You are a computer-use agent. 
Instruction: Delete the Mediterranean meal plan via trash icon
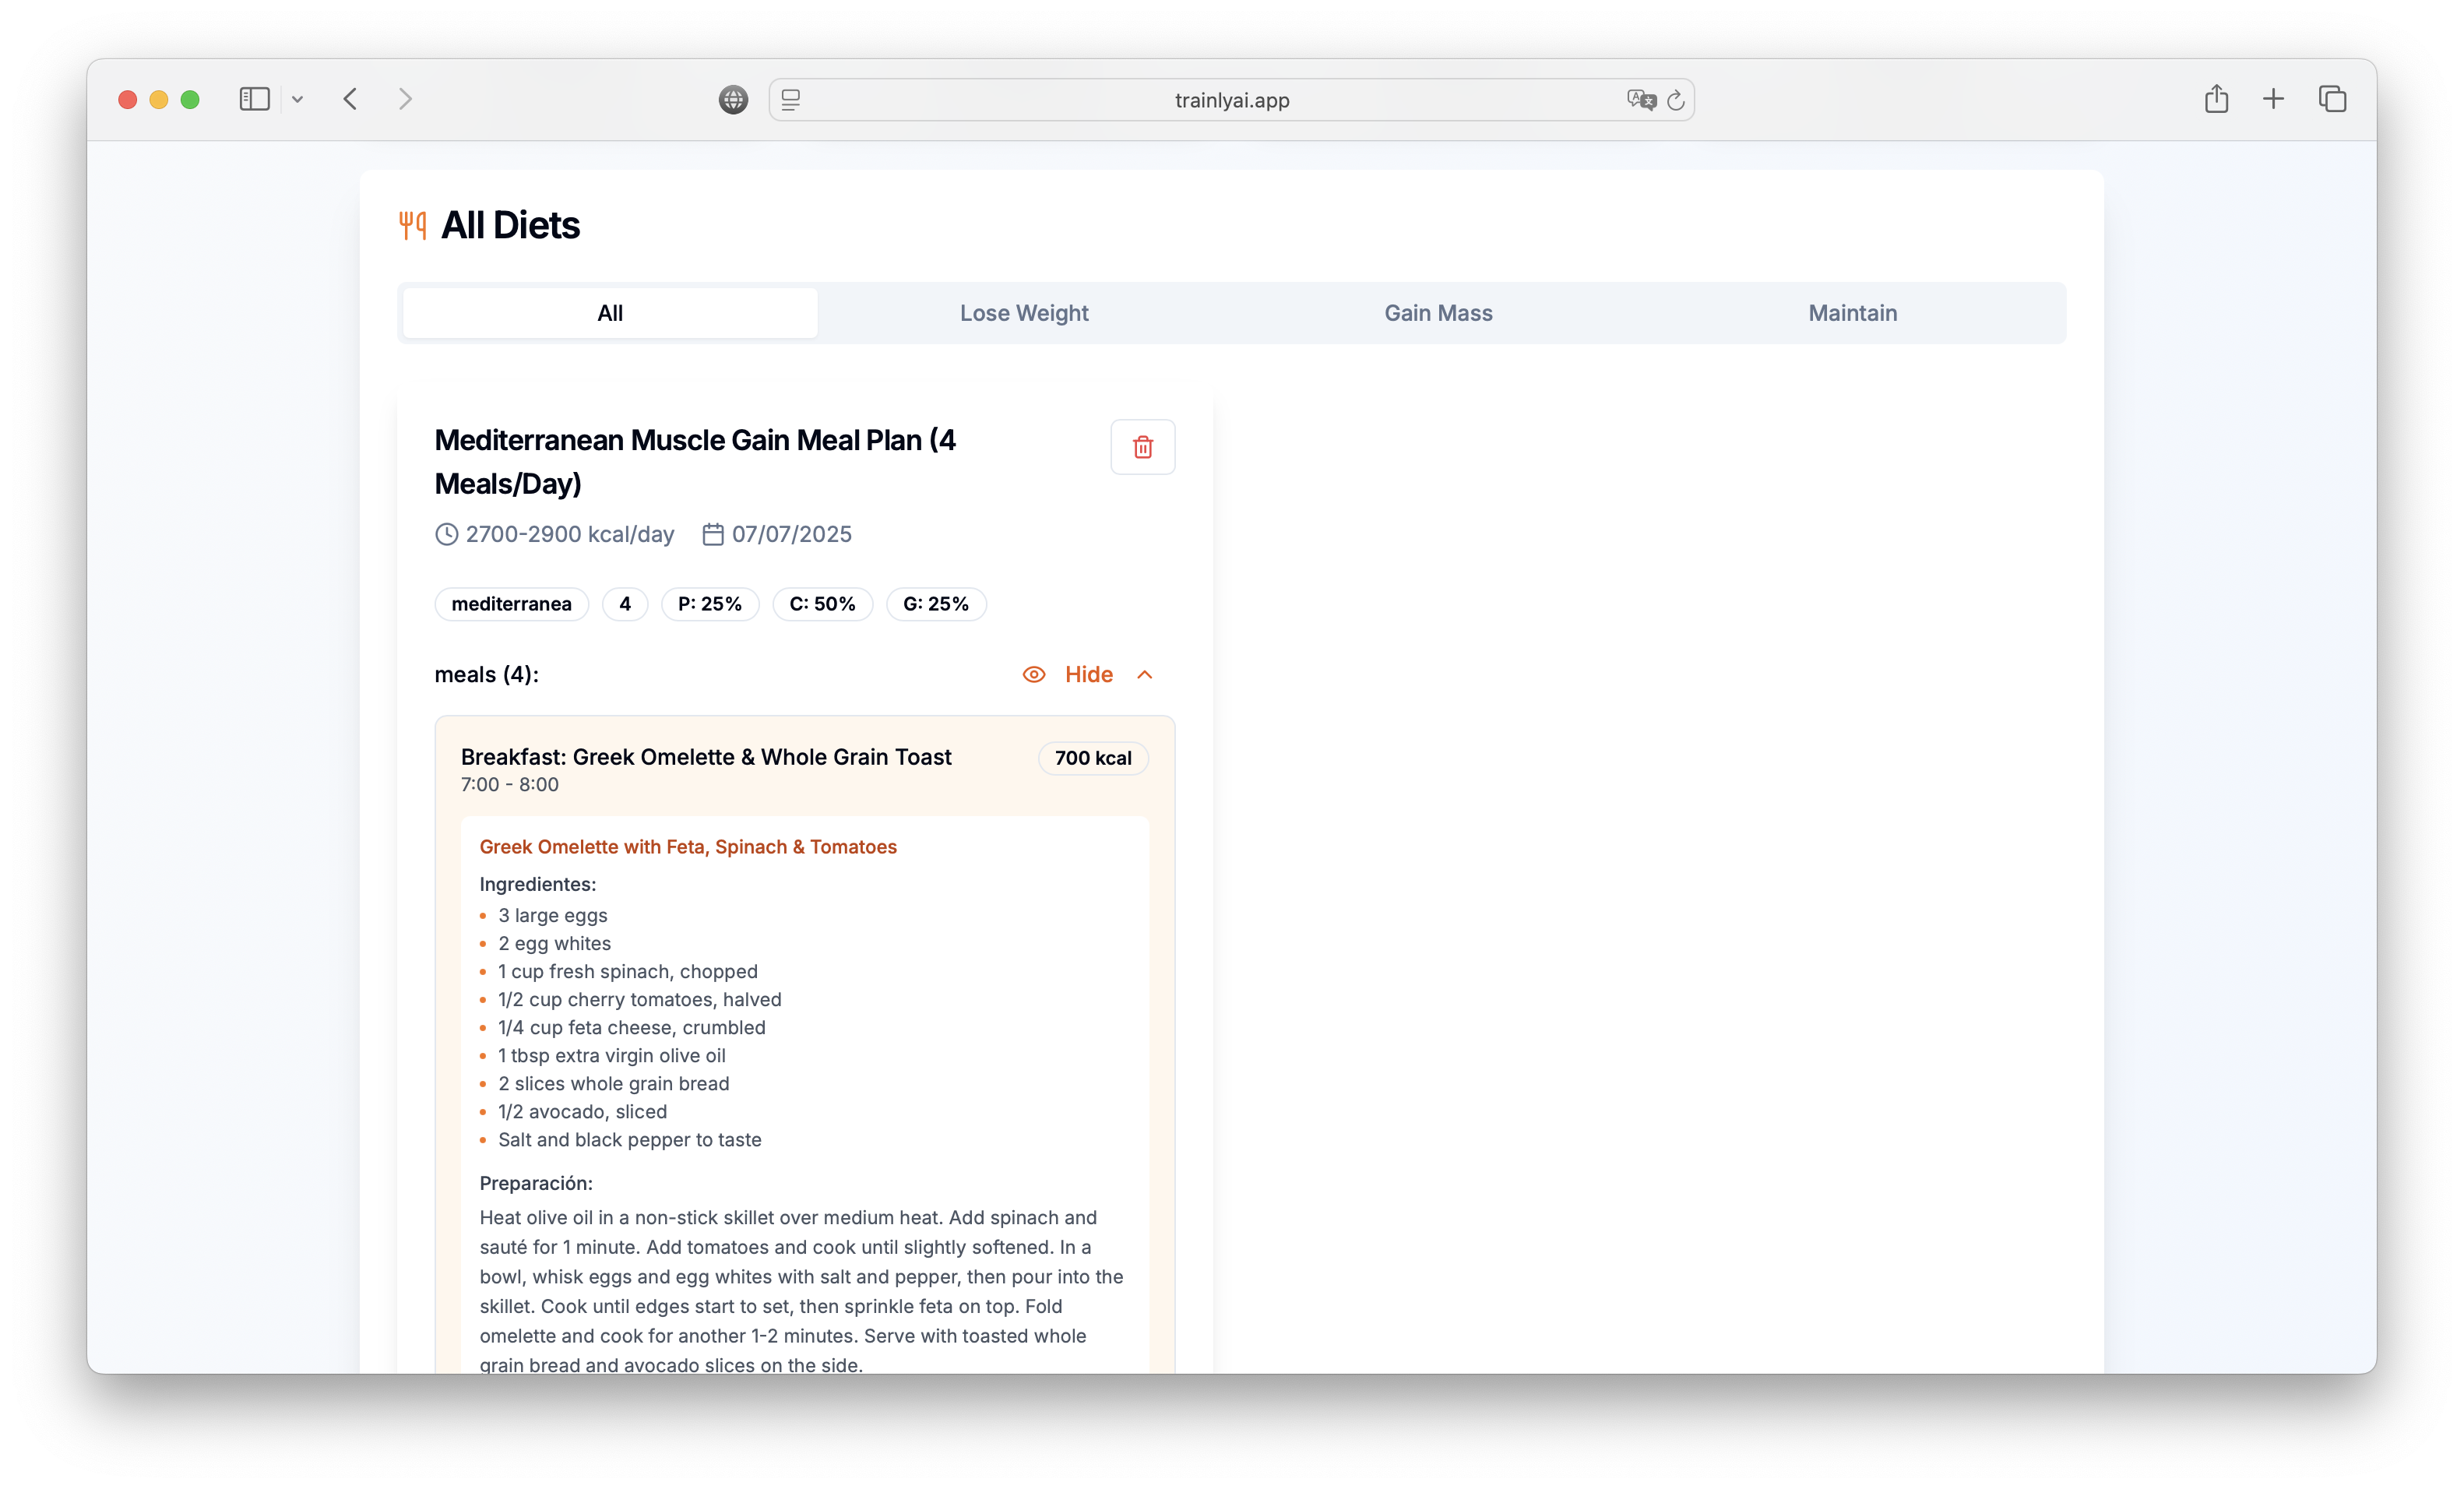point(1142,447)
